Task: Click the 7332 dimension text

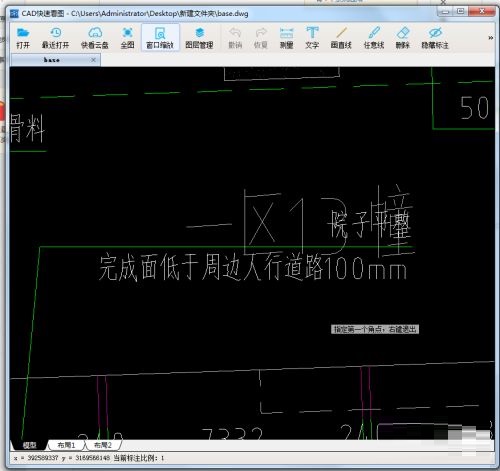Action: point(232,433)
